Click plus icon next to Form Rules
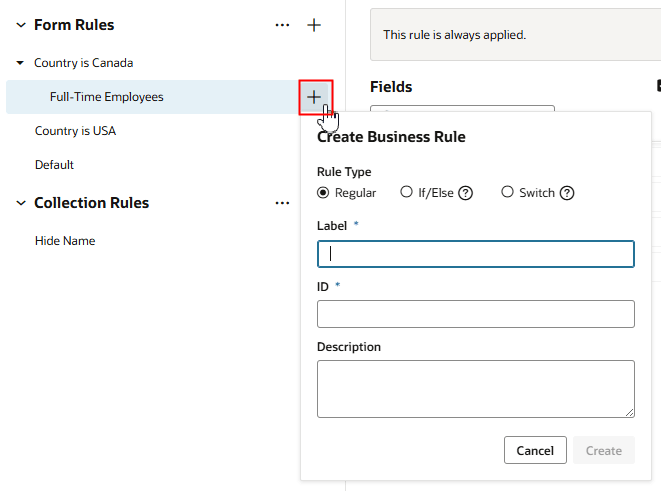Image resolution: width=661 pixels, height=491 pixels. [314, 25]
